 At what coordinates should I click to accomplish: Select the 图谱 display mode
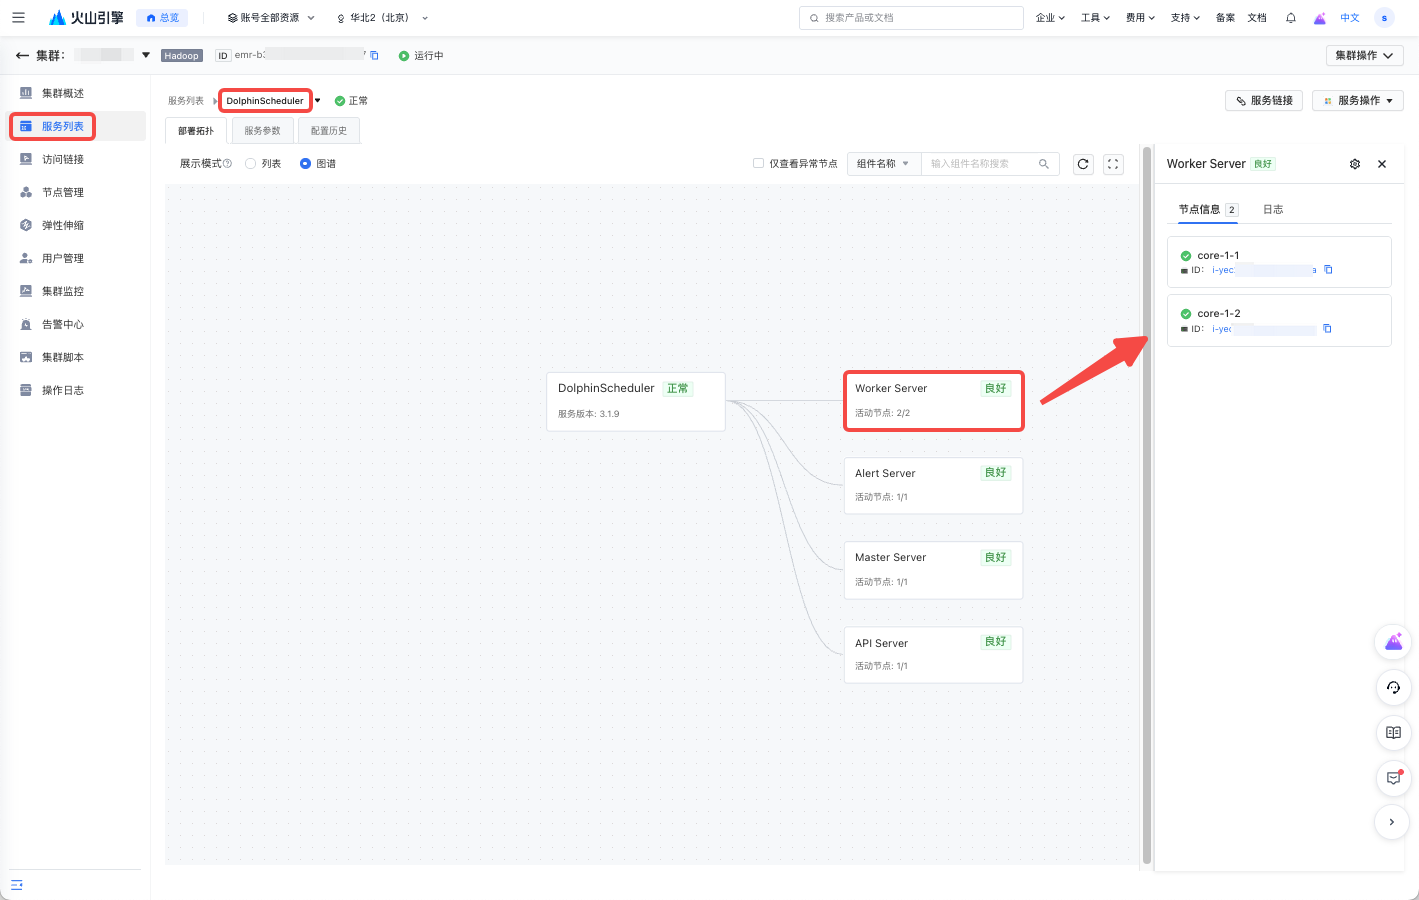click(305, 164)
